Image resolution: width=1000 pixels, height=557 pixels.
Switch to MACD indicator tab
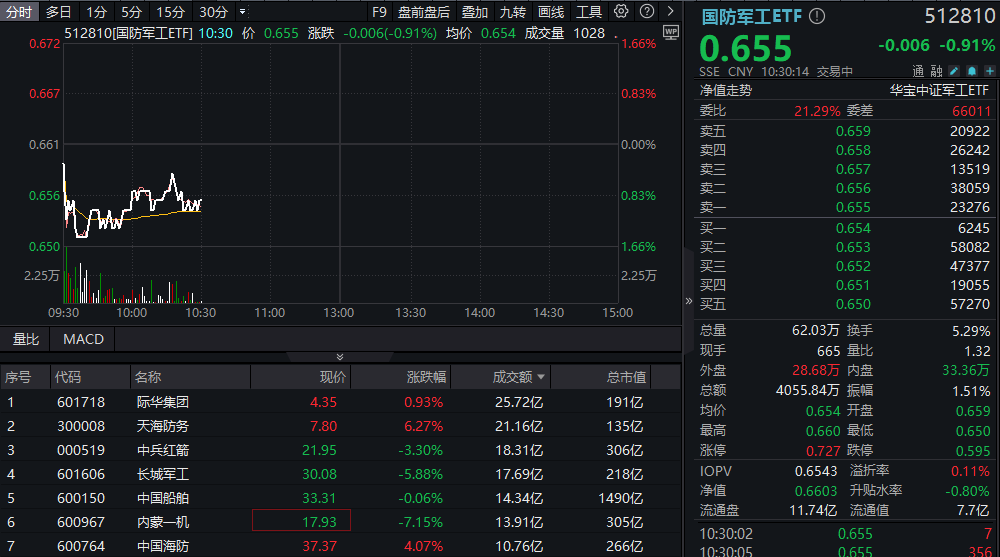84,339
